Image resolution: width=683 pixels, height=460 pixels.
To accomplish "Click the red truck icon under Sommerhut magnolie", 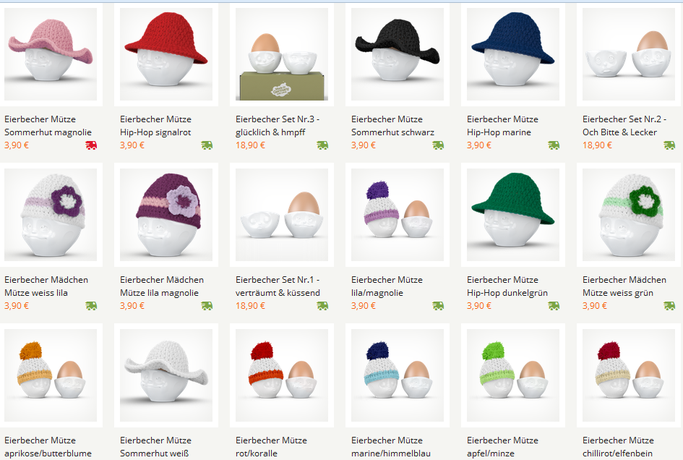I will 91,145.
